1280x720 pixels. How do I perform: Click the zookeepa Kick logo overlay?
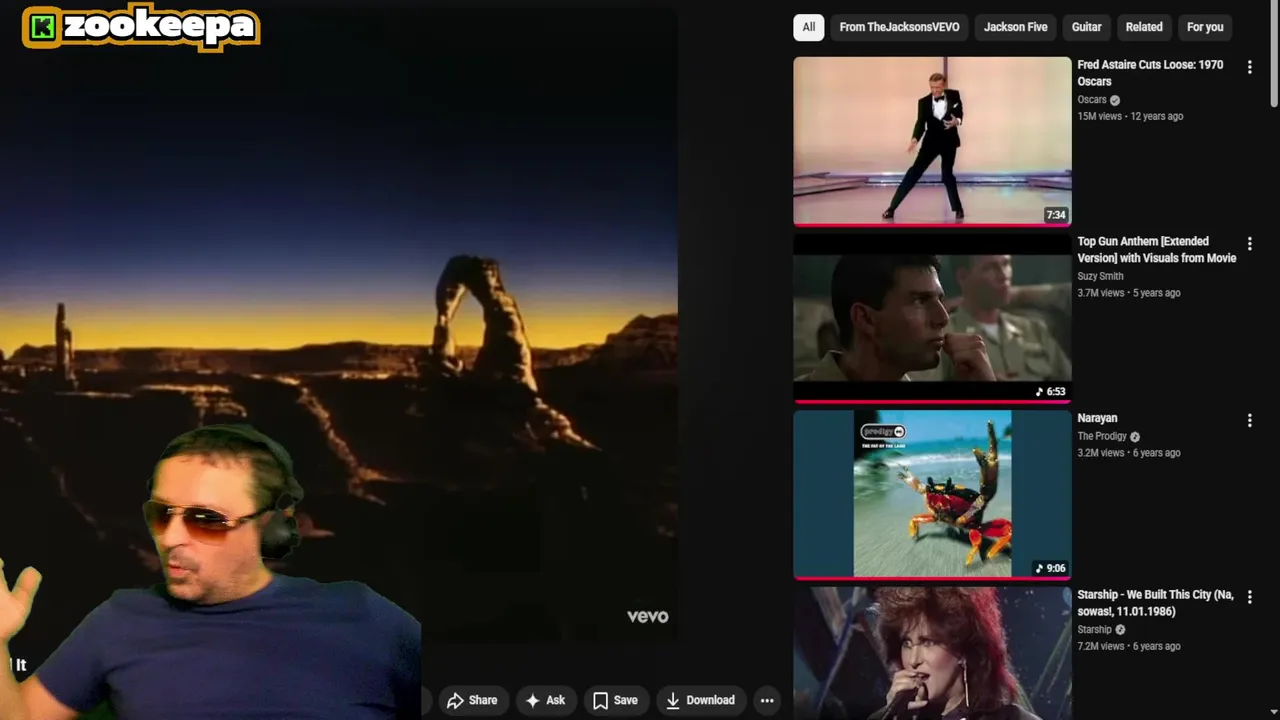pyautogui.click(x=141, y=27)
